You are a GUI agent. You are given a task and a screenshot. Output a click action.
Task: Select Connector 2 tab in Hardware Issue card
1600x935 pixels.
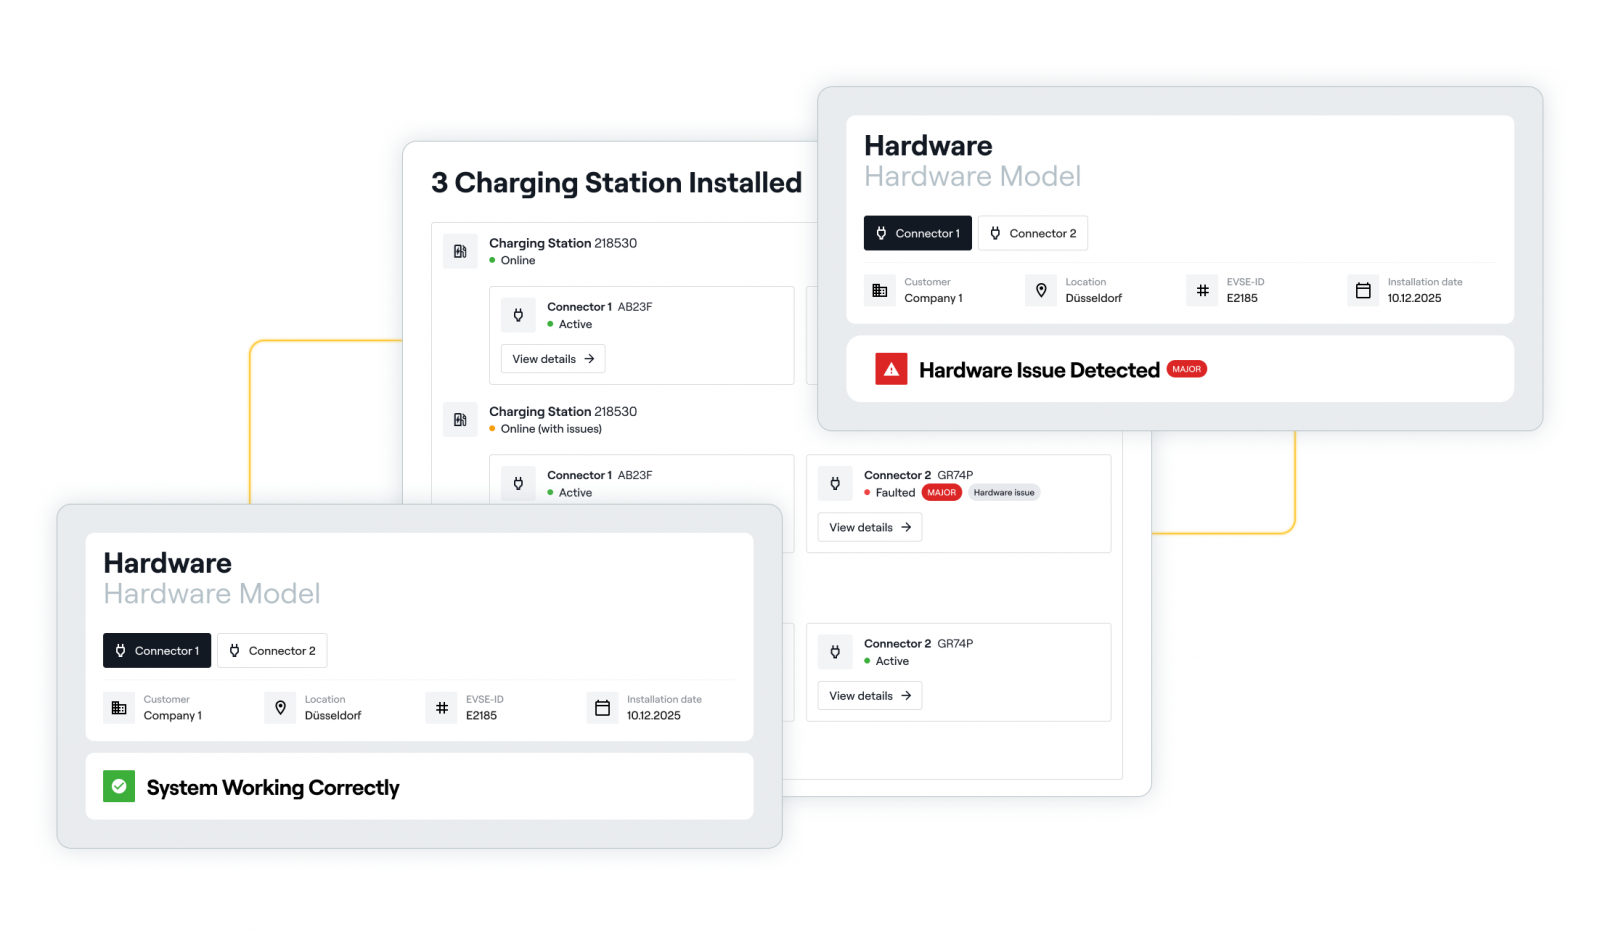[x=1032, y=233]
